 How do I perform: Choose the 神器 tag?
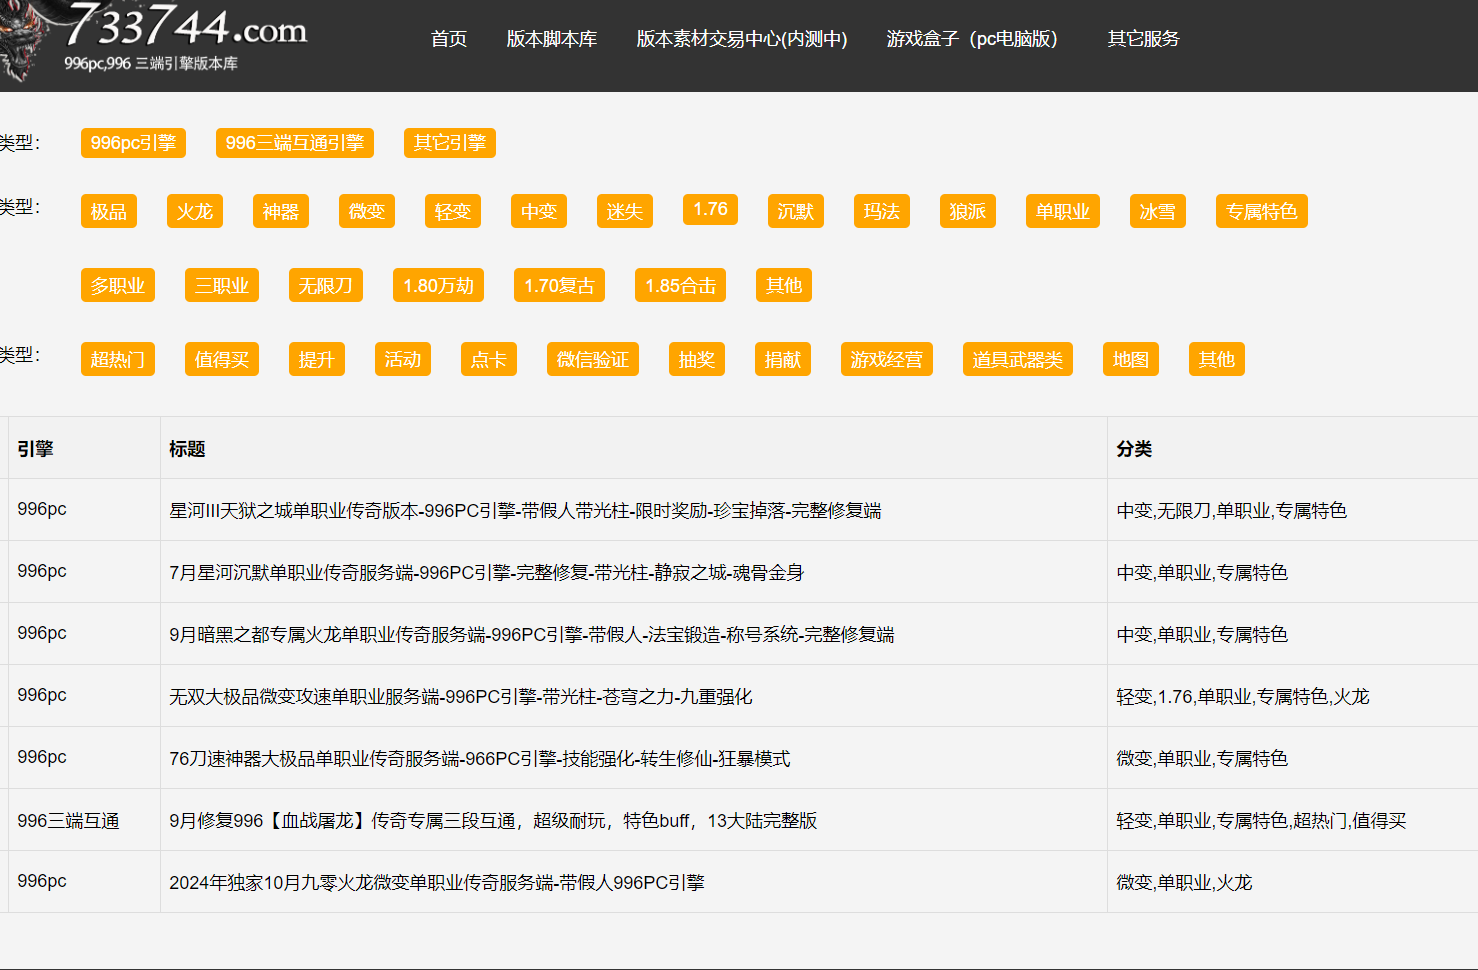click(x=281, y=211)
